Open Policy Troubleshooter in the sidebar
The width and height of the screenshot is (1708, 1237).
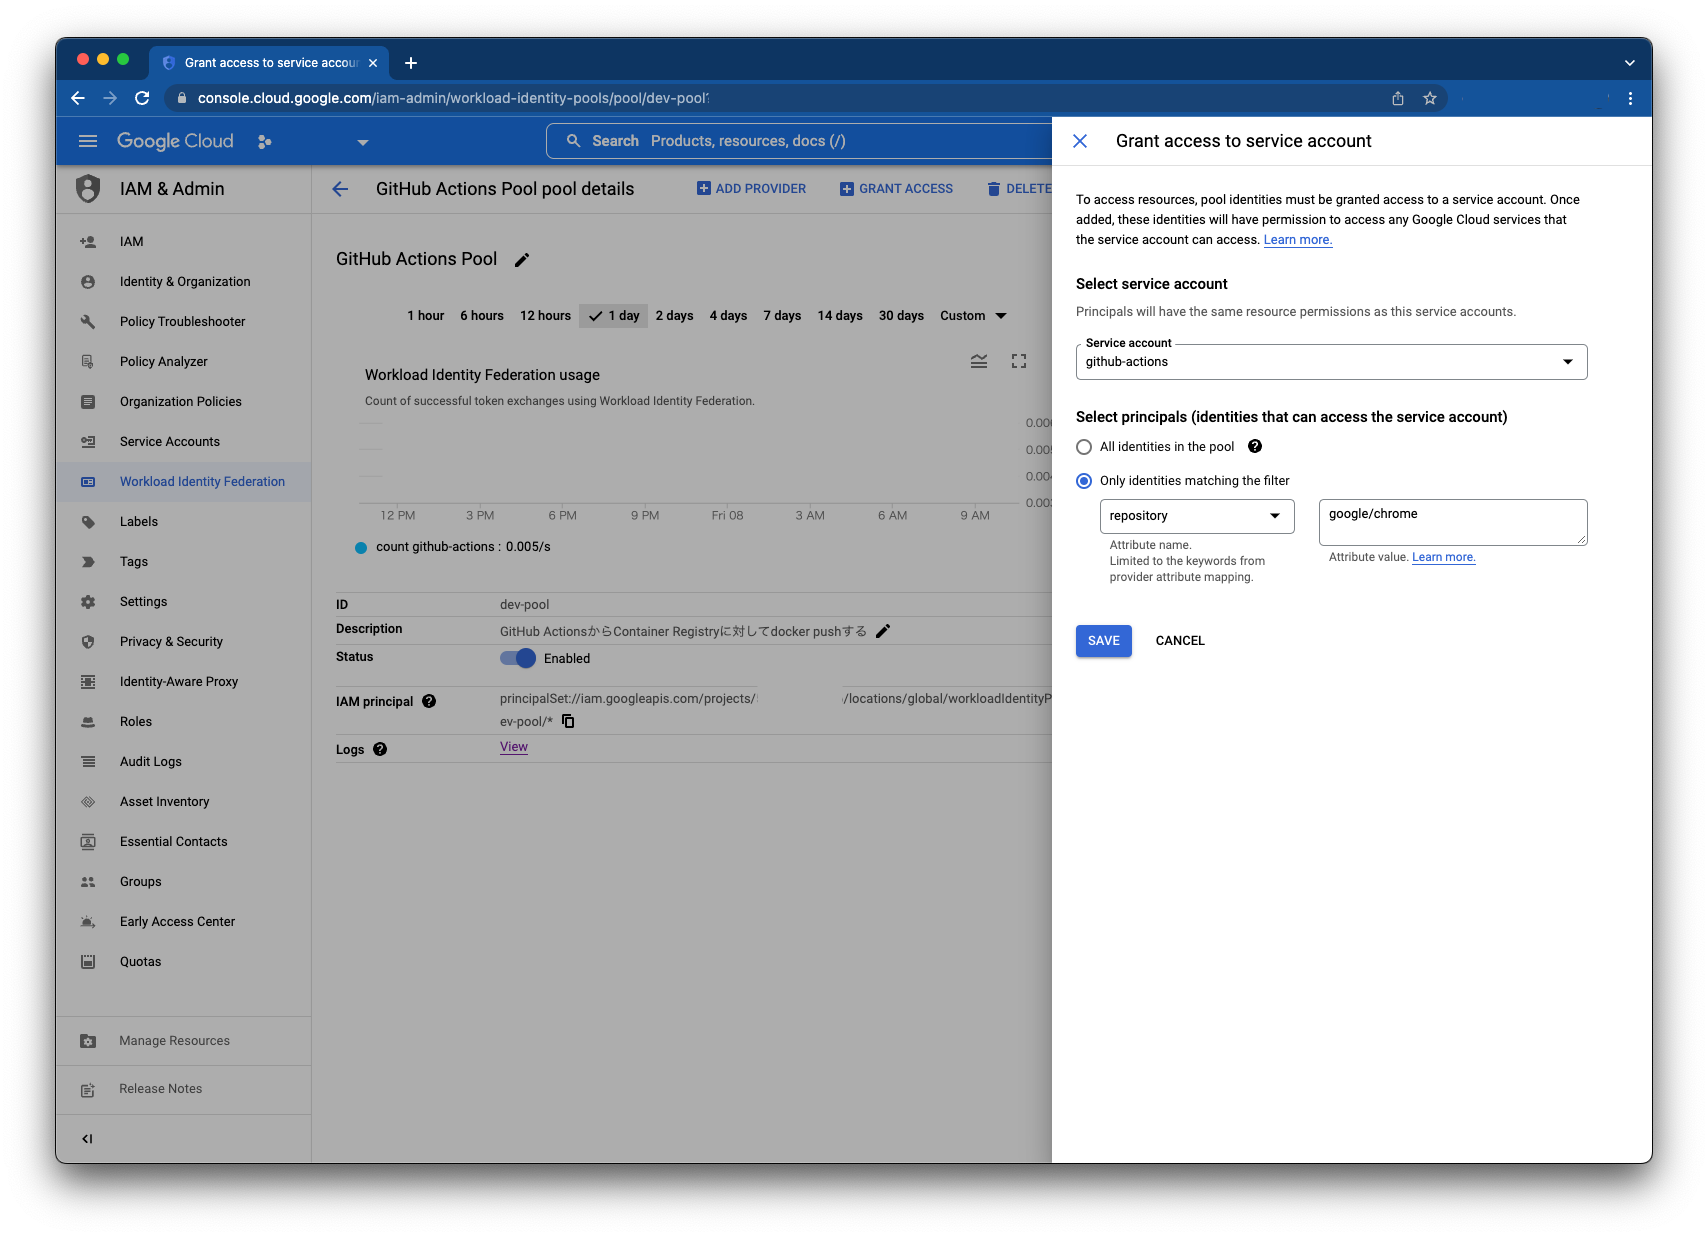[184, 322]
